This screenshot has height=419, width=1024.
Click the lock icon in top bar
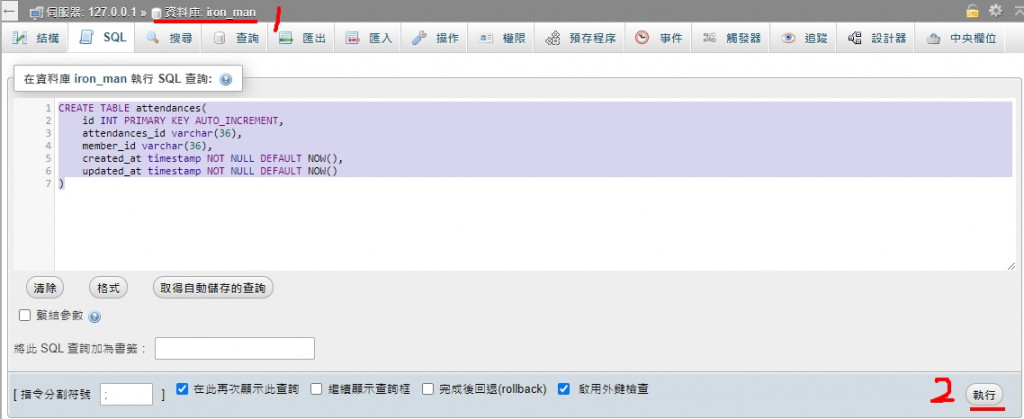[972, 10]
